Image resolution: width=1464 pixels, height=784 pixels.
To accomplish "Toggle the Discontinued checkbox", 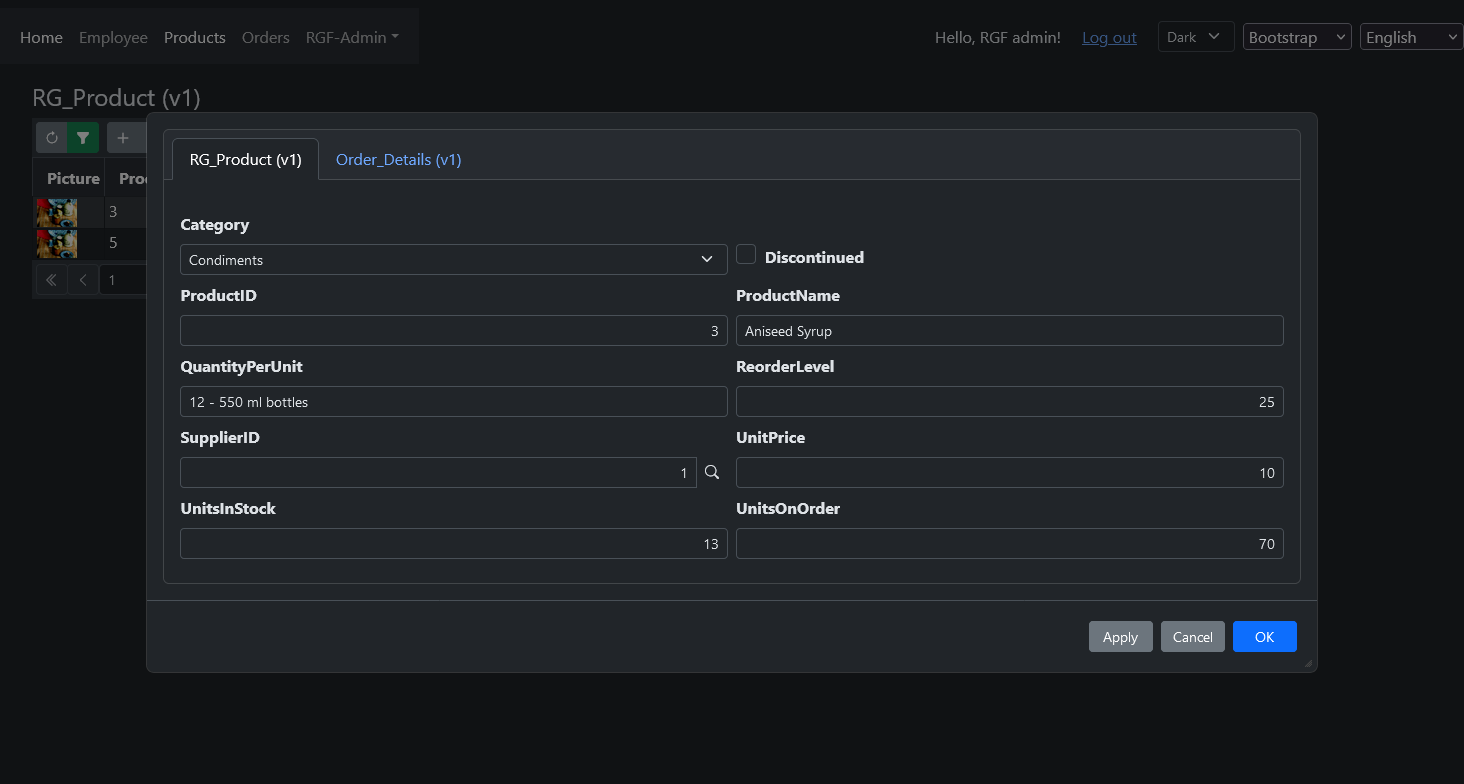I will [746, 255].
